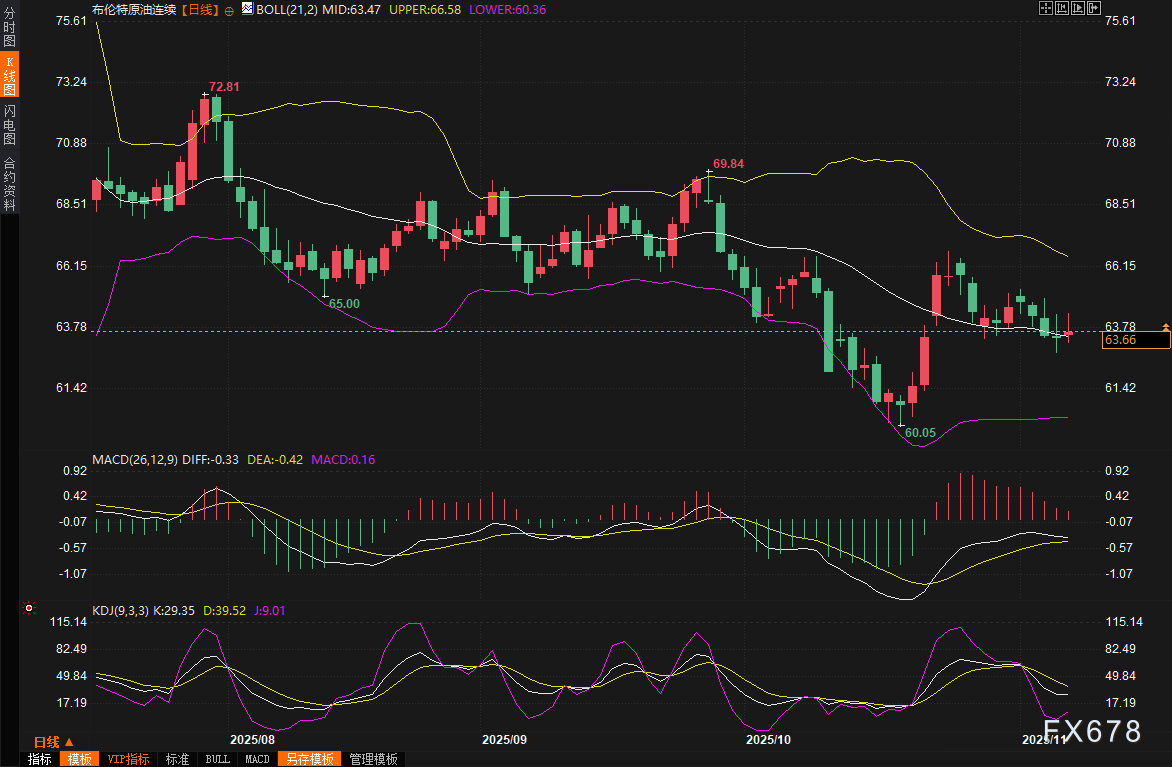The height and width of the screenshot is (767, 1172).
Task: Click the small red circle icon beside KDJ
Action: pyautogui.click(x=28, y=608)
